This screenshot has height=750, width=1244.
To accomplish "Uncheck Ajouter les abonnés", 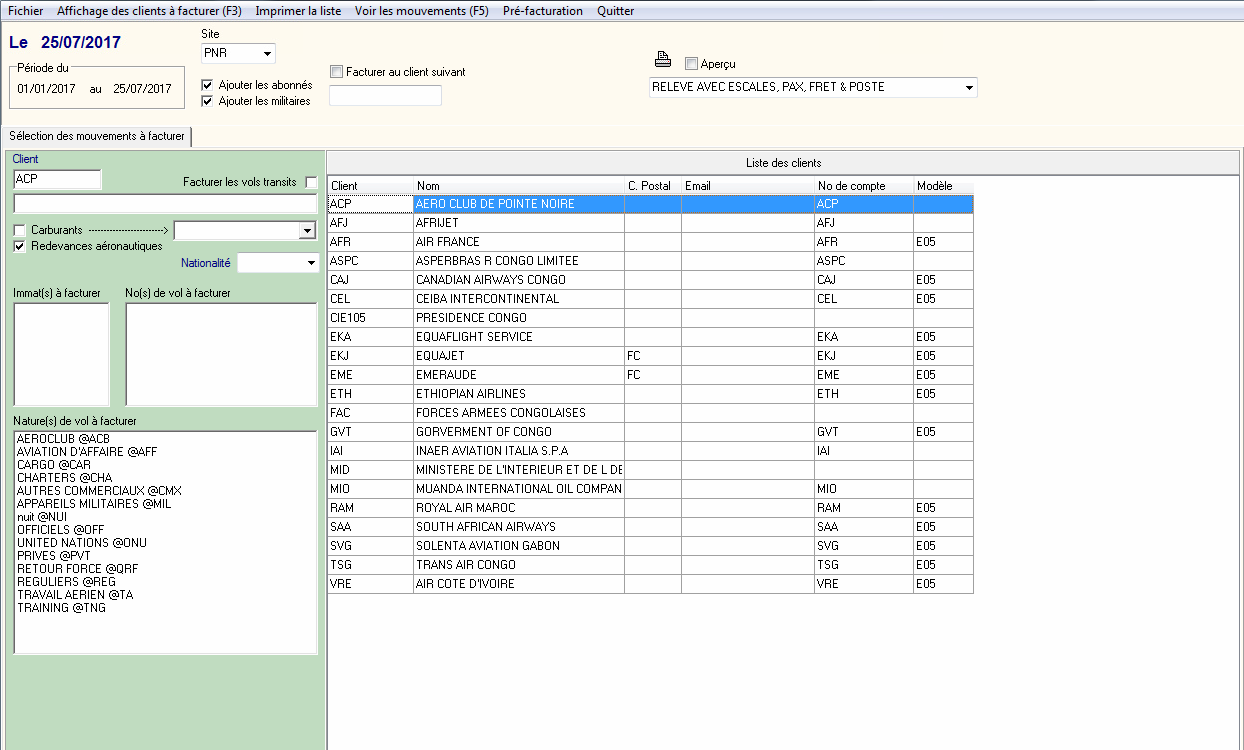I will point(208,86).
